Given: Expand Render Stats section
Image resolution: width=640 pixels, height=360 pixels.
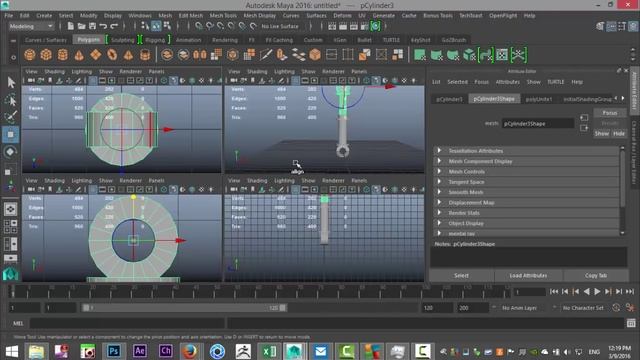Looking at the screenshot, I should (x=526, y=213).
